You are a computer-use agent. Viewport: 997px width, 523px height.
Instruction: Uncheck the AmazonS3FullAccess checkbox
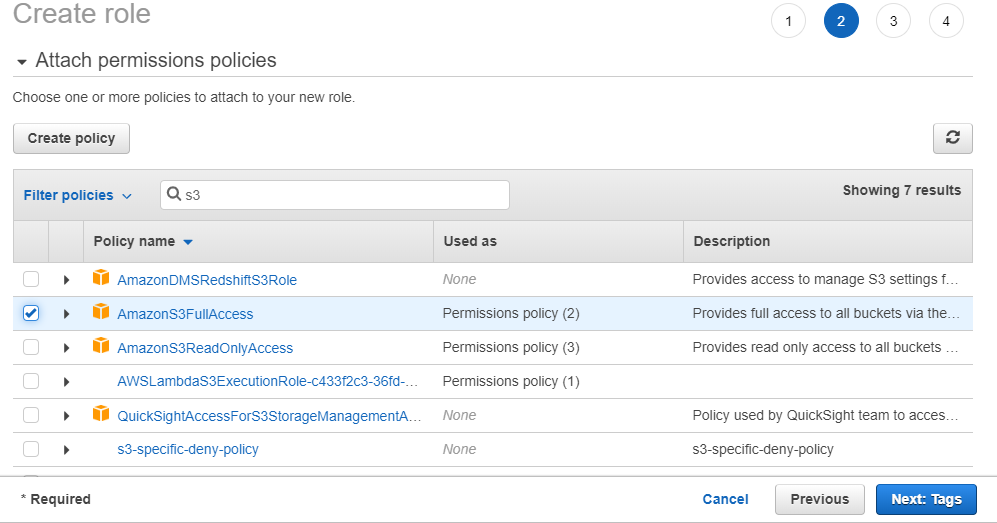31,313
